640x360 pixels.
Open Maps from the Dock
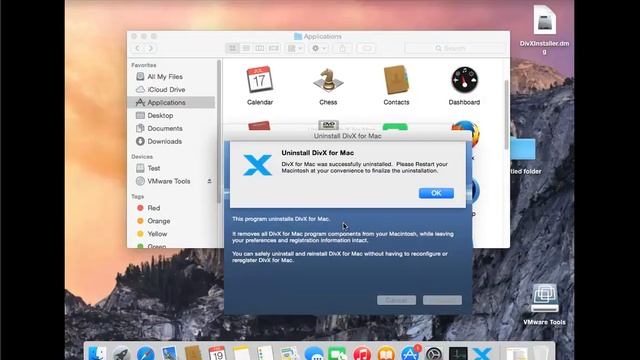(x=289, y=353)
